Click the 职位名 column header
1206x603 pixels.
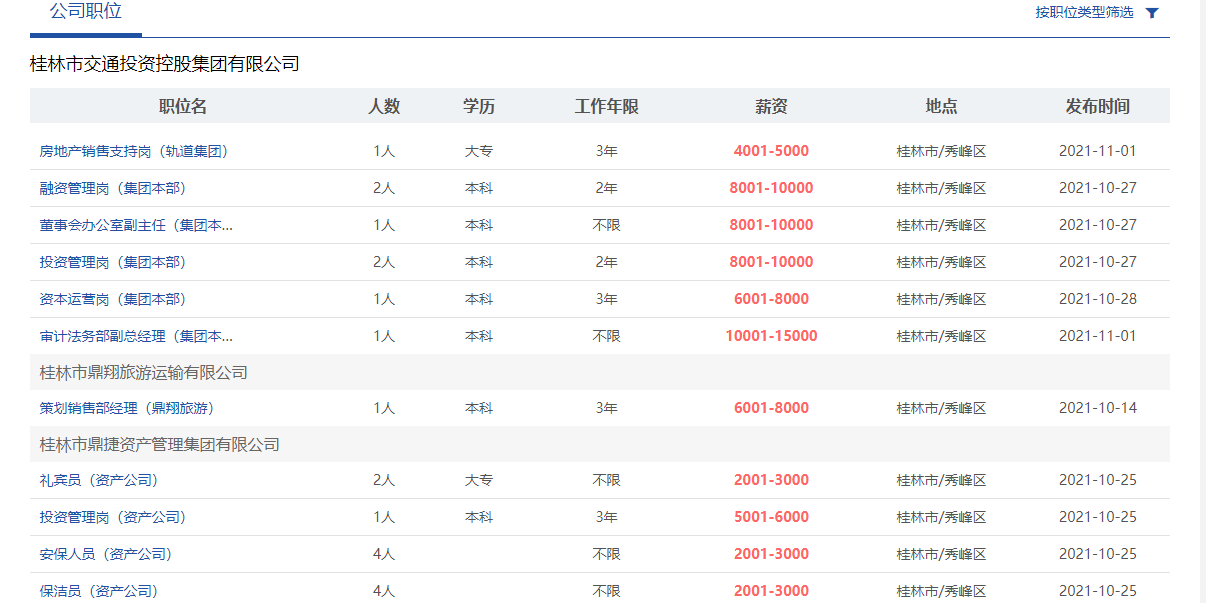point(183,106)
